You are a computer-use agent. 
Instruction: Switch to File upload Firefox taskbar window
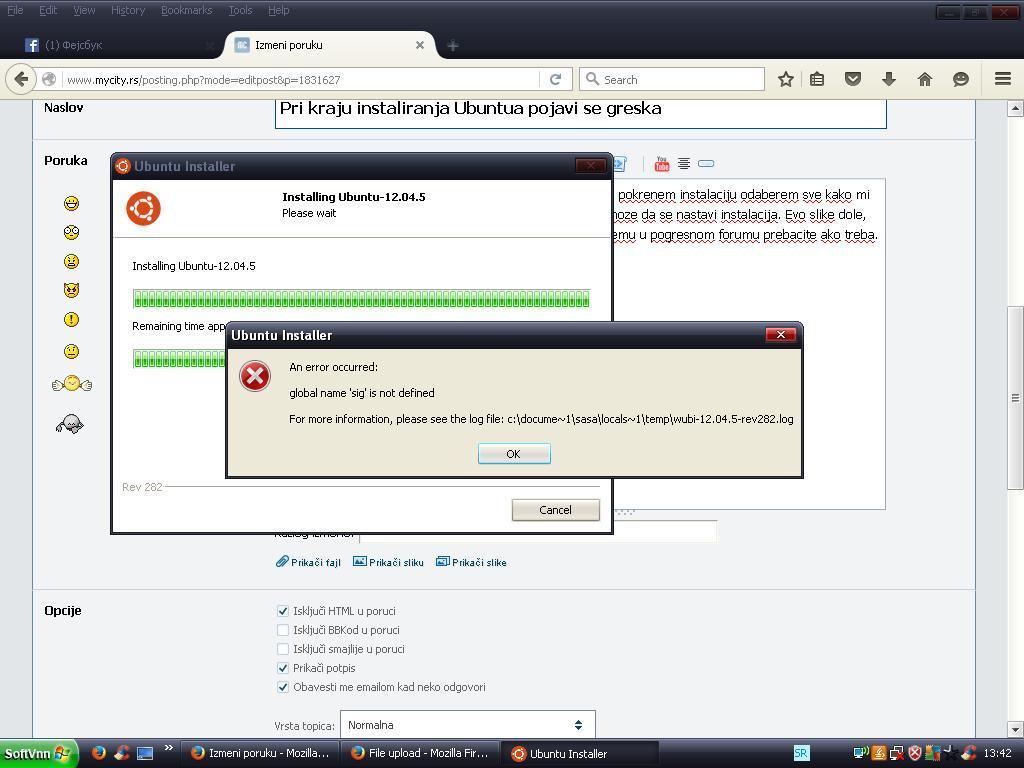[419, 753]
